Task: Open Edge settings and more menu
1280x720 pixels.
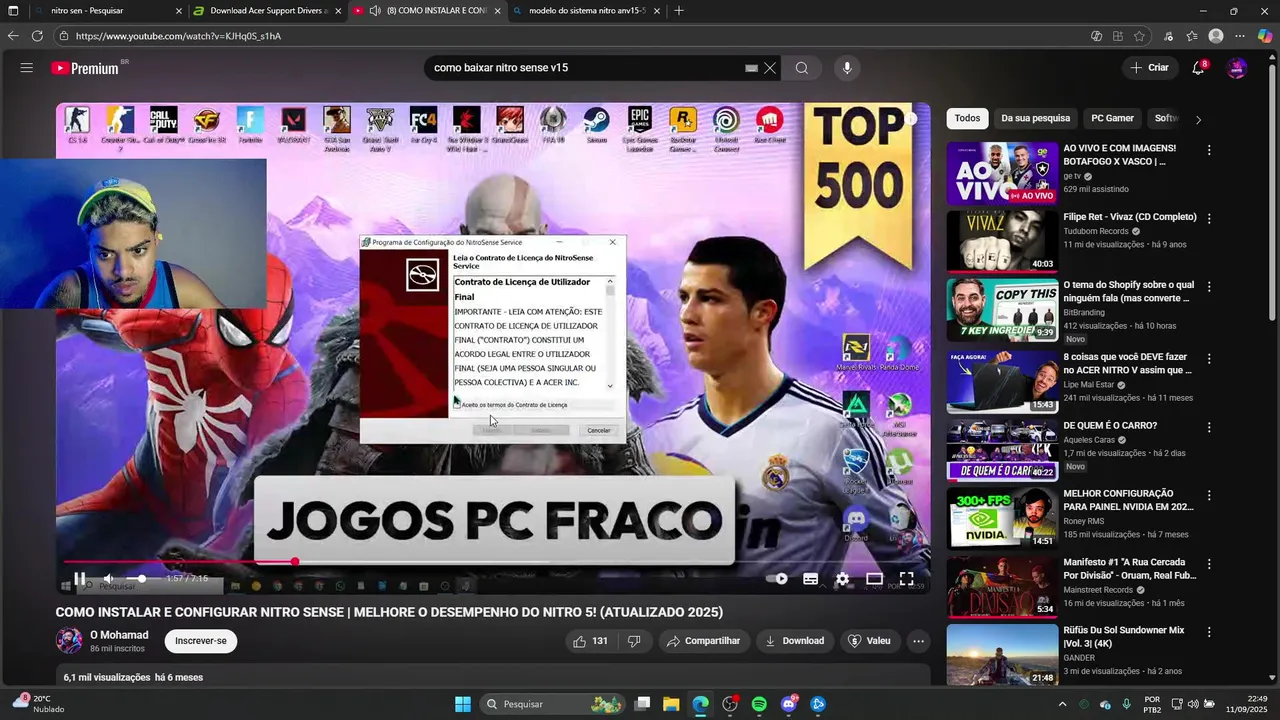Action: pos(1240,36)
